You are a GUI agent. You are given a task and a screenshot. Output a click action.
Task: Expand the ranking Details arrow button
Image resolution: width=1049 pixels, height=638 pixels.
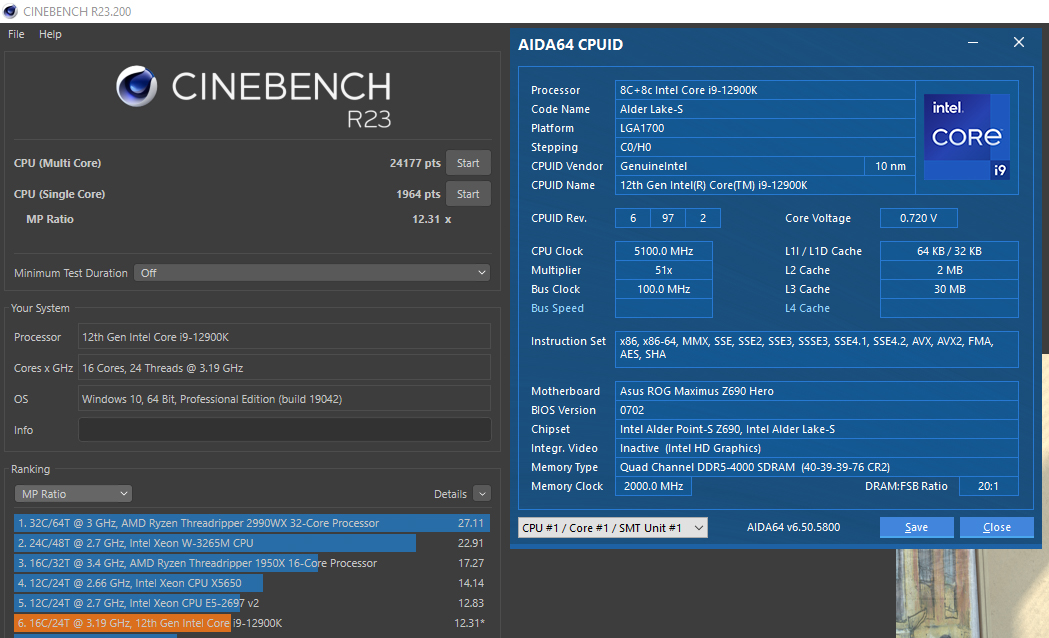click(x=482, y=494)
